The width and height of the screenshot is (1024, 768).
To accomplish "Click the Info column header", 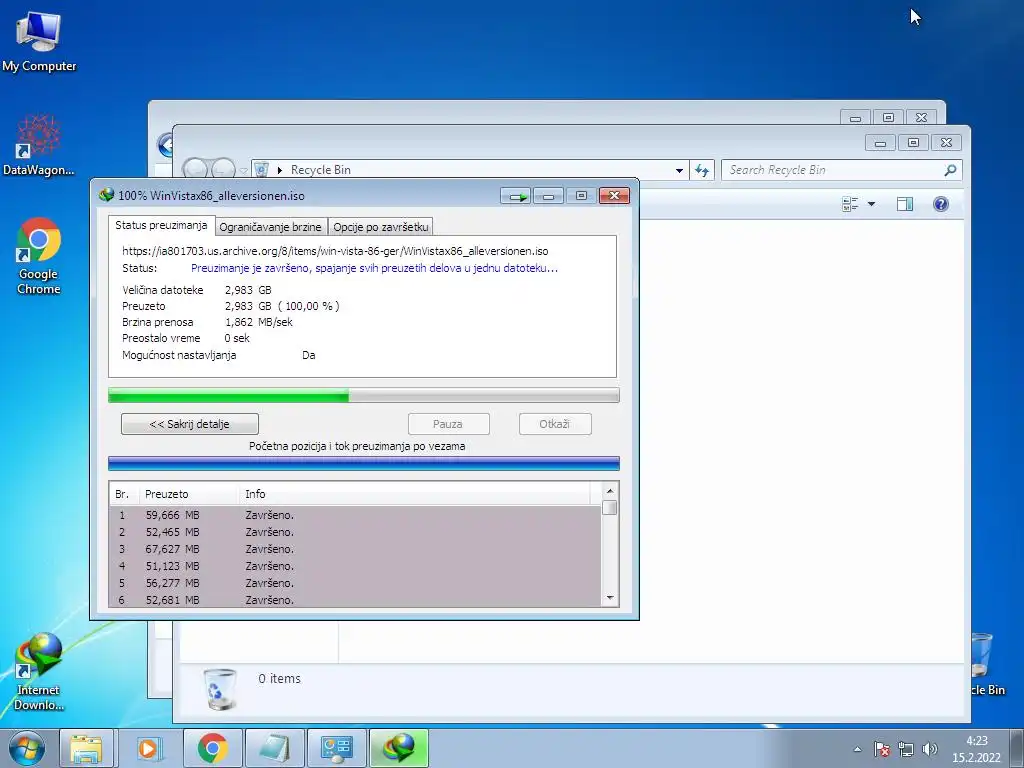I will [x=415, y=494].
